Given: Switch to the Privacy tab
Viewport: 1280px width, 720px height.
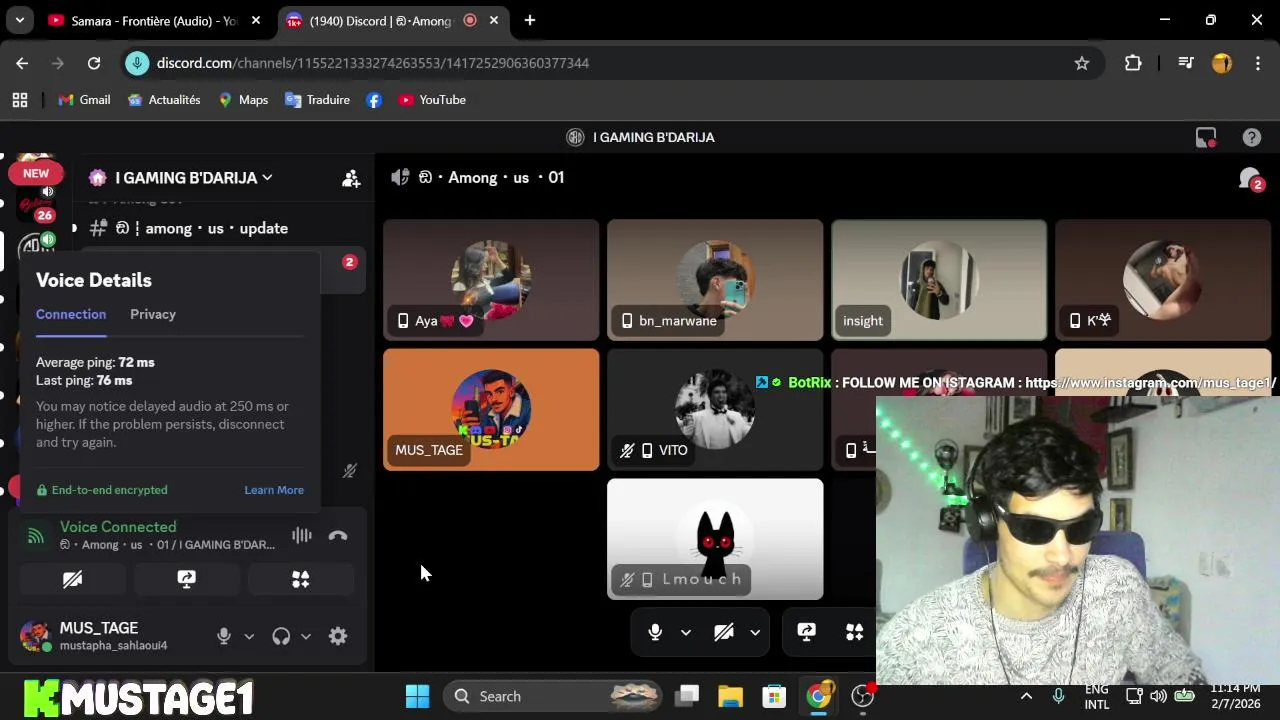Looking at the screenshot, I should pyautogui.click(x=153, y=314).
